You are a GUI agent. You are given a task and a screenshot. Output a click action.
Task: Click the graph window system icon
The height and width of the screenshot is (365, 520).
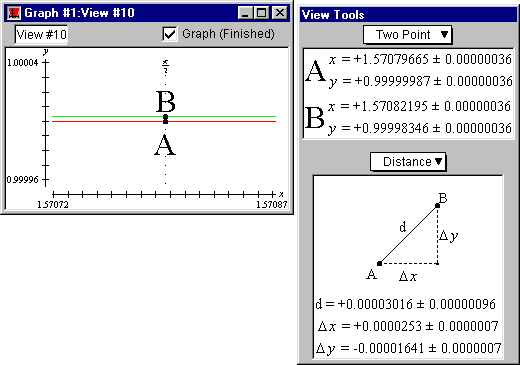click(x=14, y=13)
